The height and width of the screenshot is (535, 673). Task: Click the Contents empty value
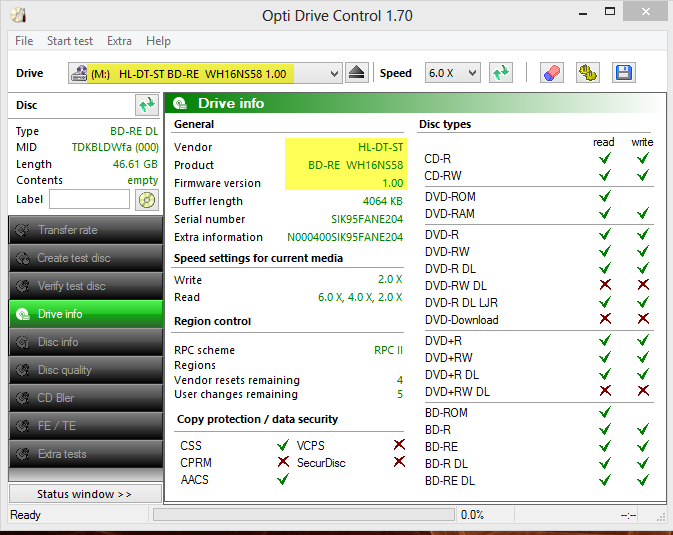pos(142,180)
